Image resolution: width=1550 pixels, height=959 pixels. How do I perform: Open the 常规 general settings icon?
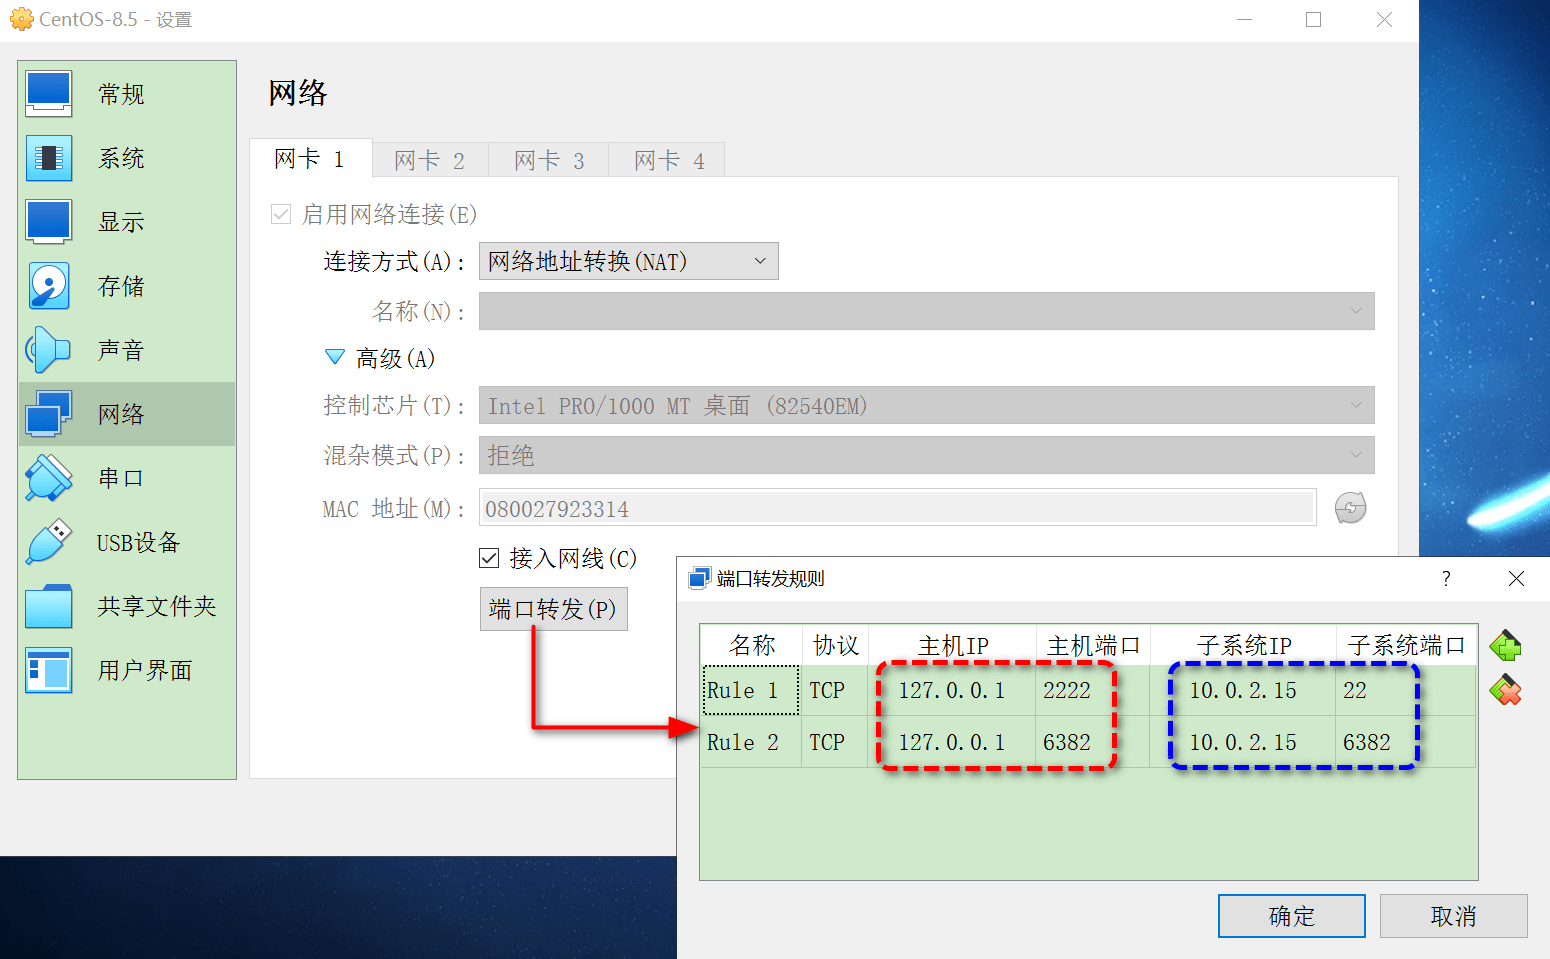[49, 94]
